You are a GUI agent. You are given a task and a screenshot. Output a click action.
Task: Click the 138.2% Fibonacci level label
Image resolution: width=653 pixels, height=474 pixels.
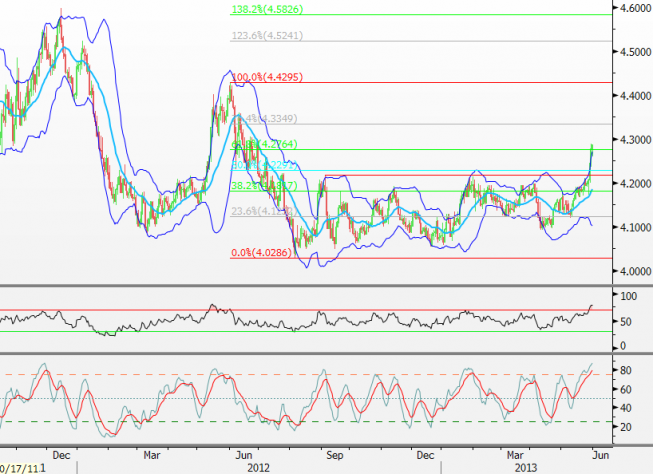click(266, 10)
